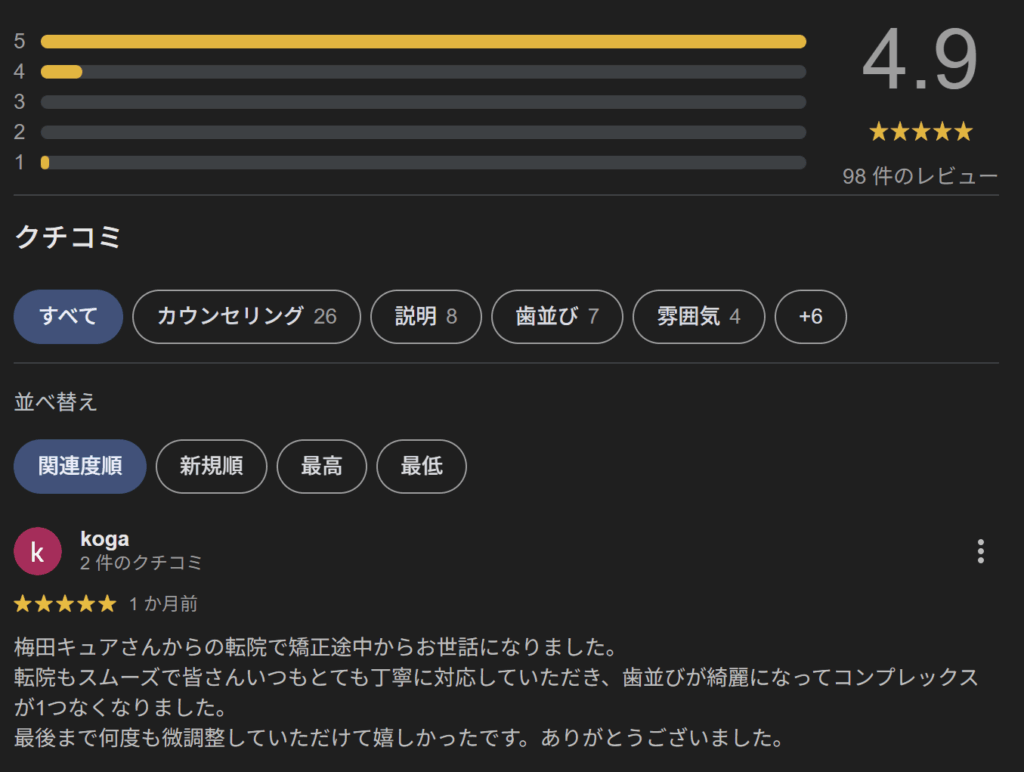The image size is (1024, 772).
Task: Sort reviews by 関連度順
Action: 80,466
